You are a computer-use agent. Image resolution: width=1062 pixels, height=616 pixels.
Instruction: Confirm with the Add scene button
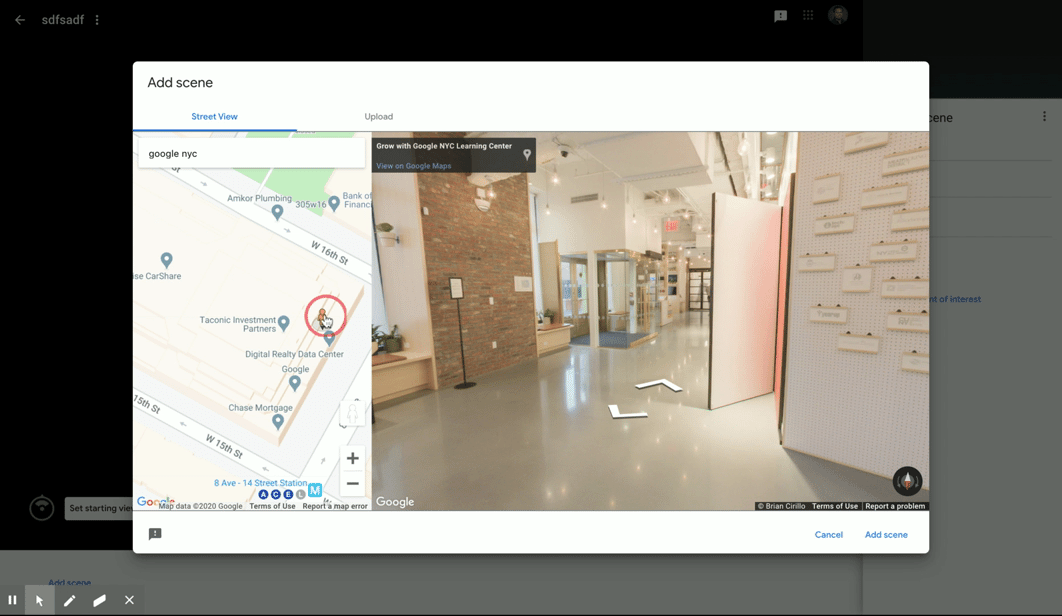coord(886,535)
